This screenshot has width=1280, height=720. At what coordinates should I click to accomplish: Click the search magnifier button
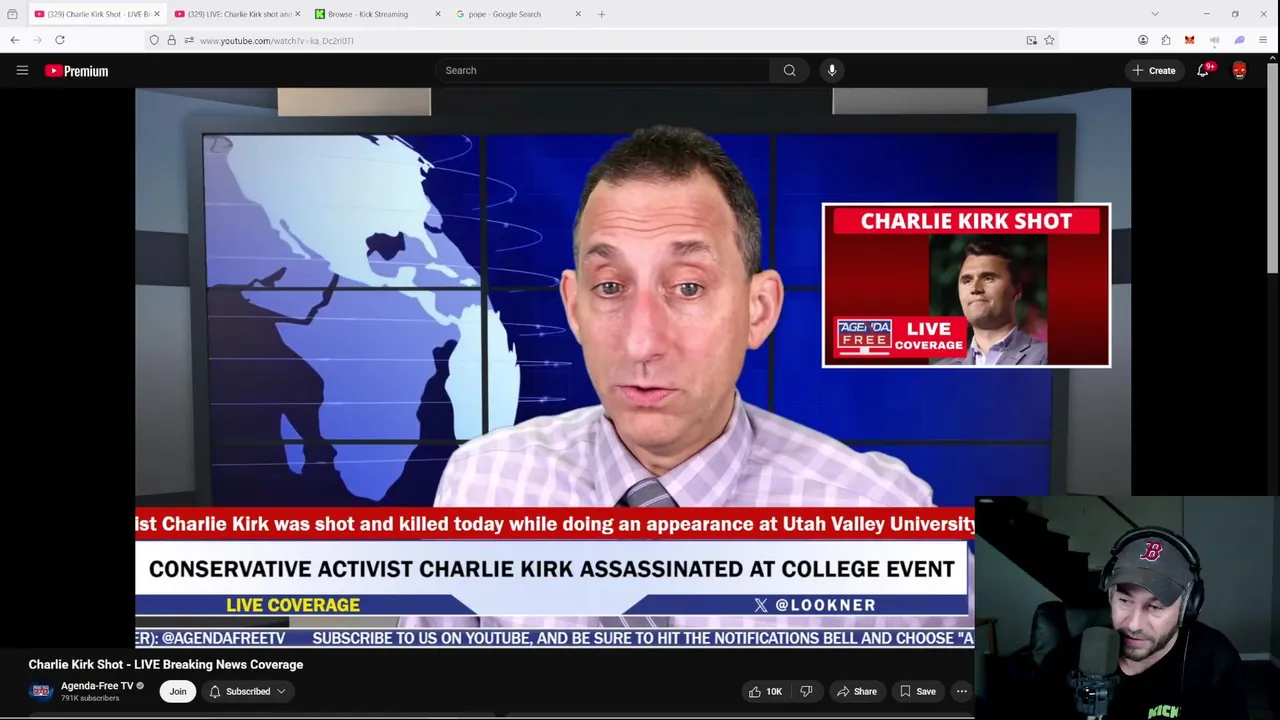[x=790, y=70]
